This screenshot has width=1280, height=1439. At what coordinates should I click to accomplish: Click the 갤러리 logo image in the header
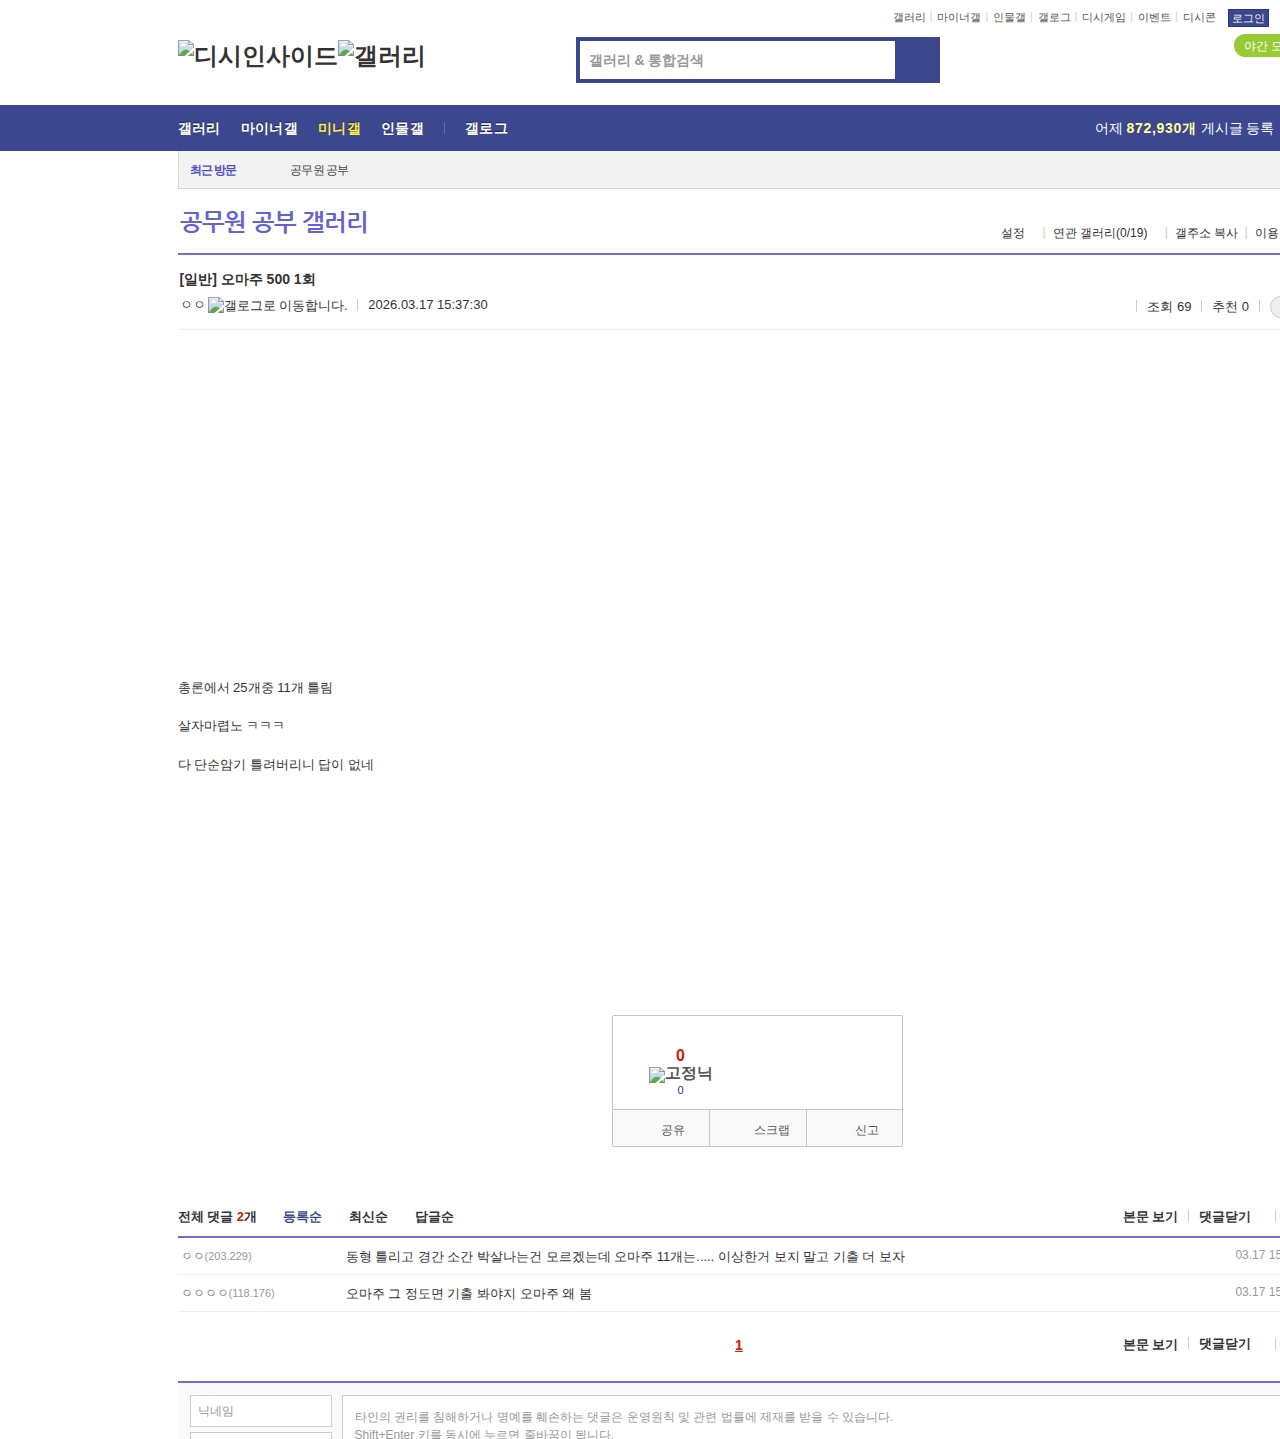pos(381,56)
